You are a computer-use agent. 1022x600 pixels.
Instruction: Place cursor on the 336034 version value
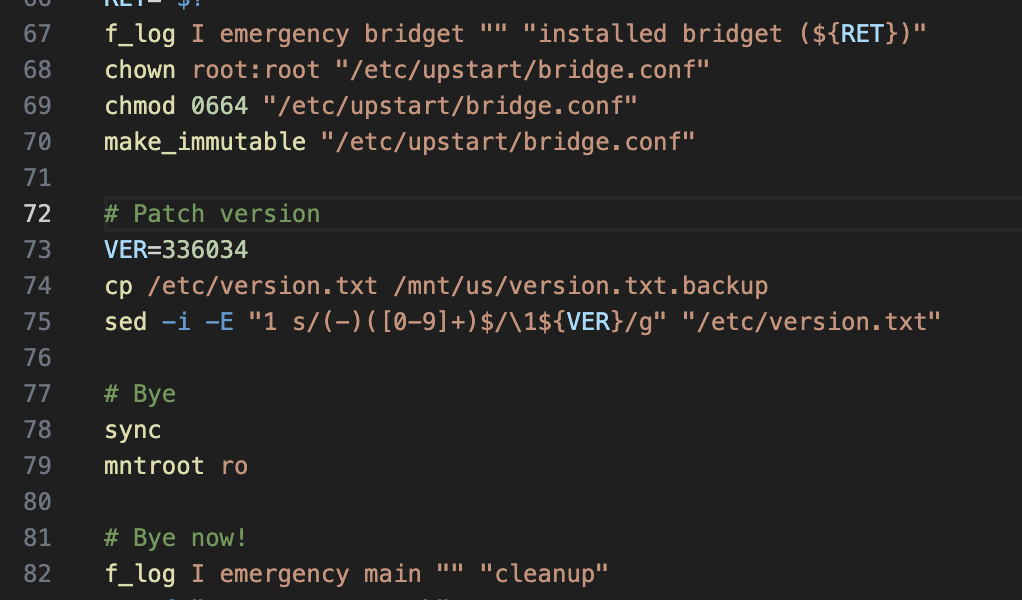coord(205,250)
